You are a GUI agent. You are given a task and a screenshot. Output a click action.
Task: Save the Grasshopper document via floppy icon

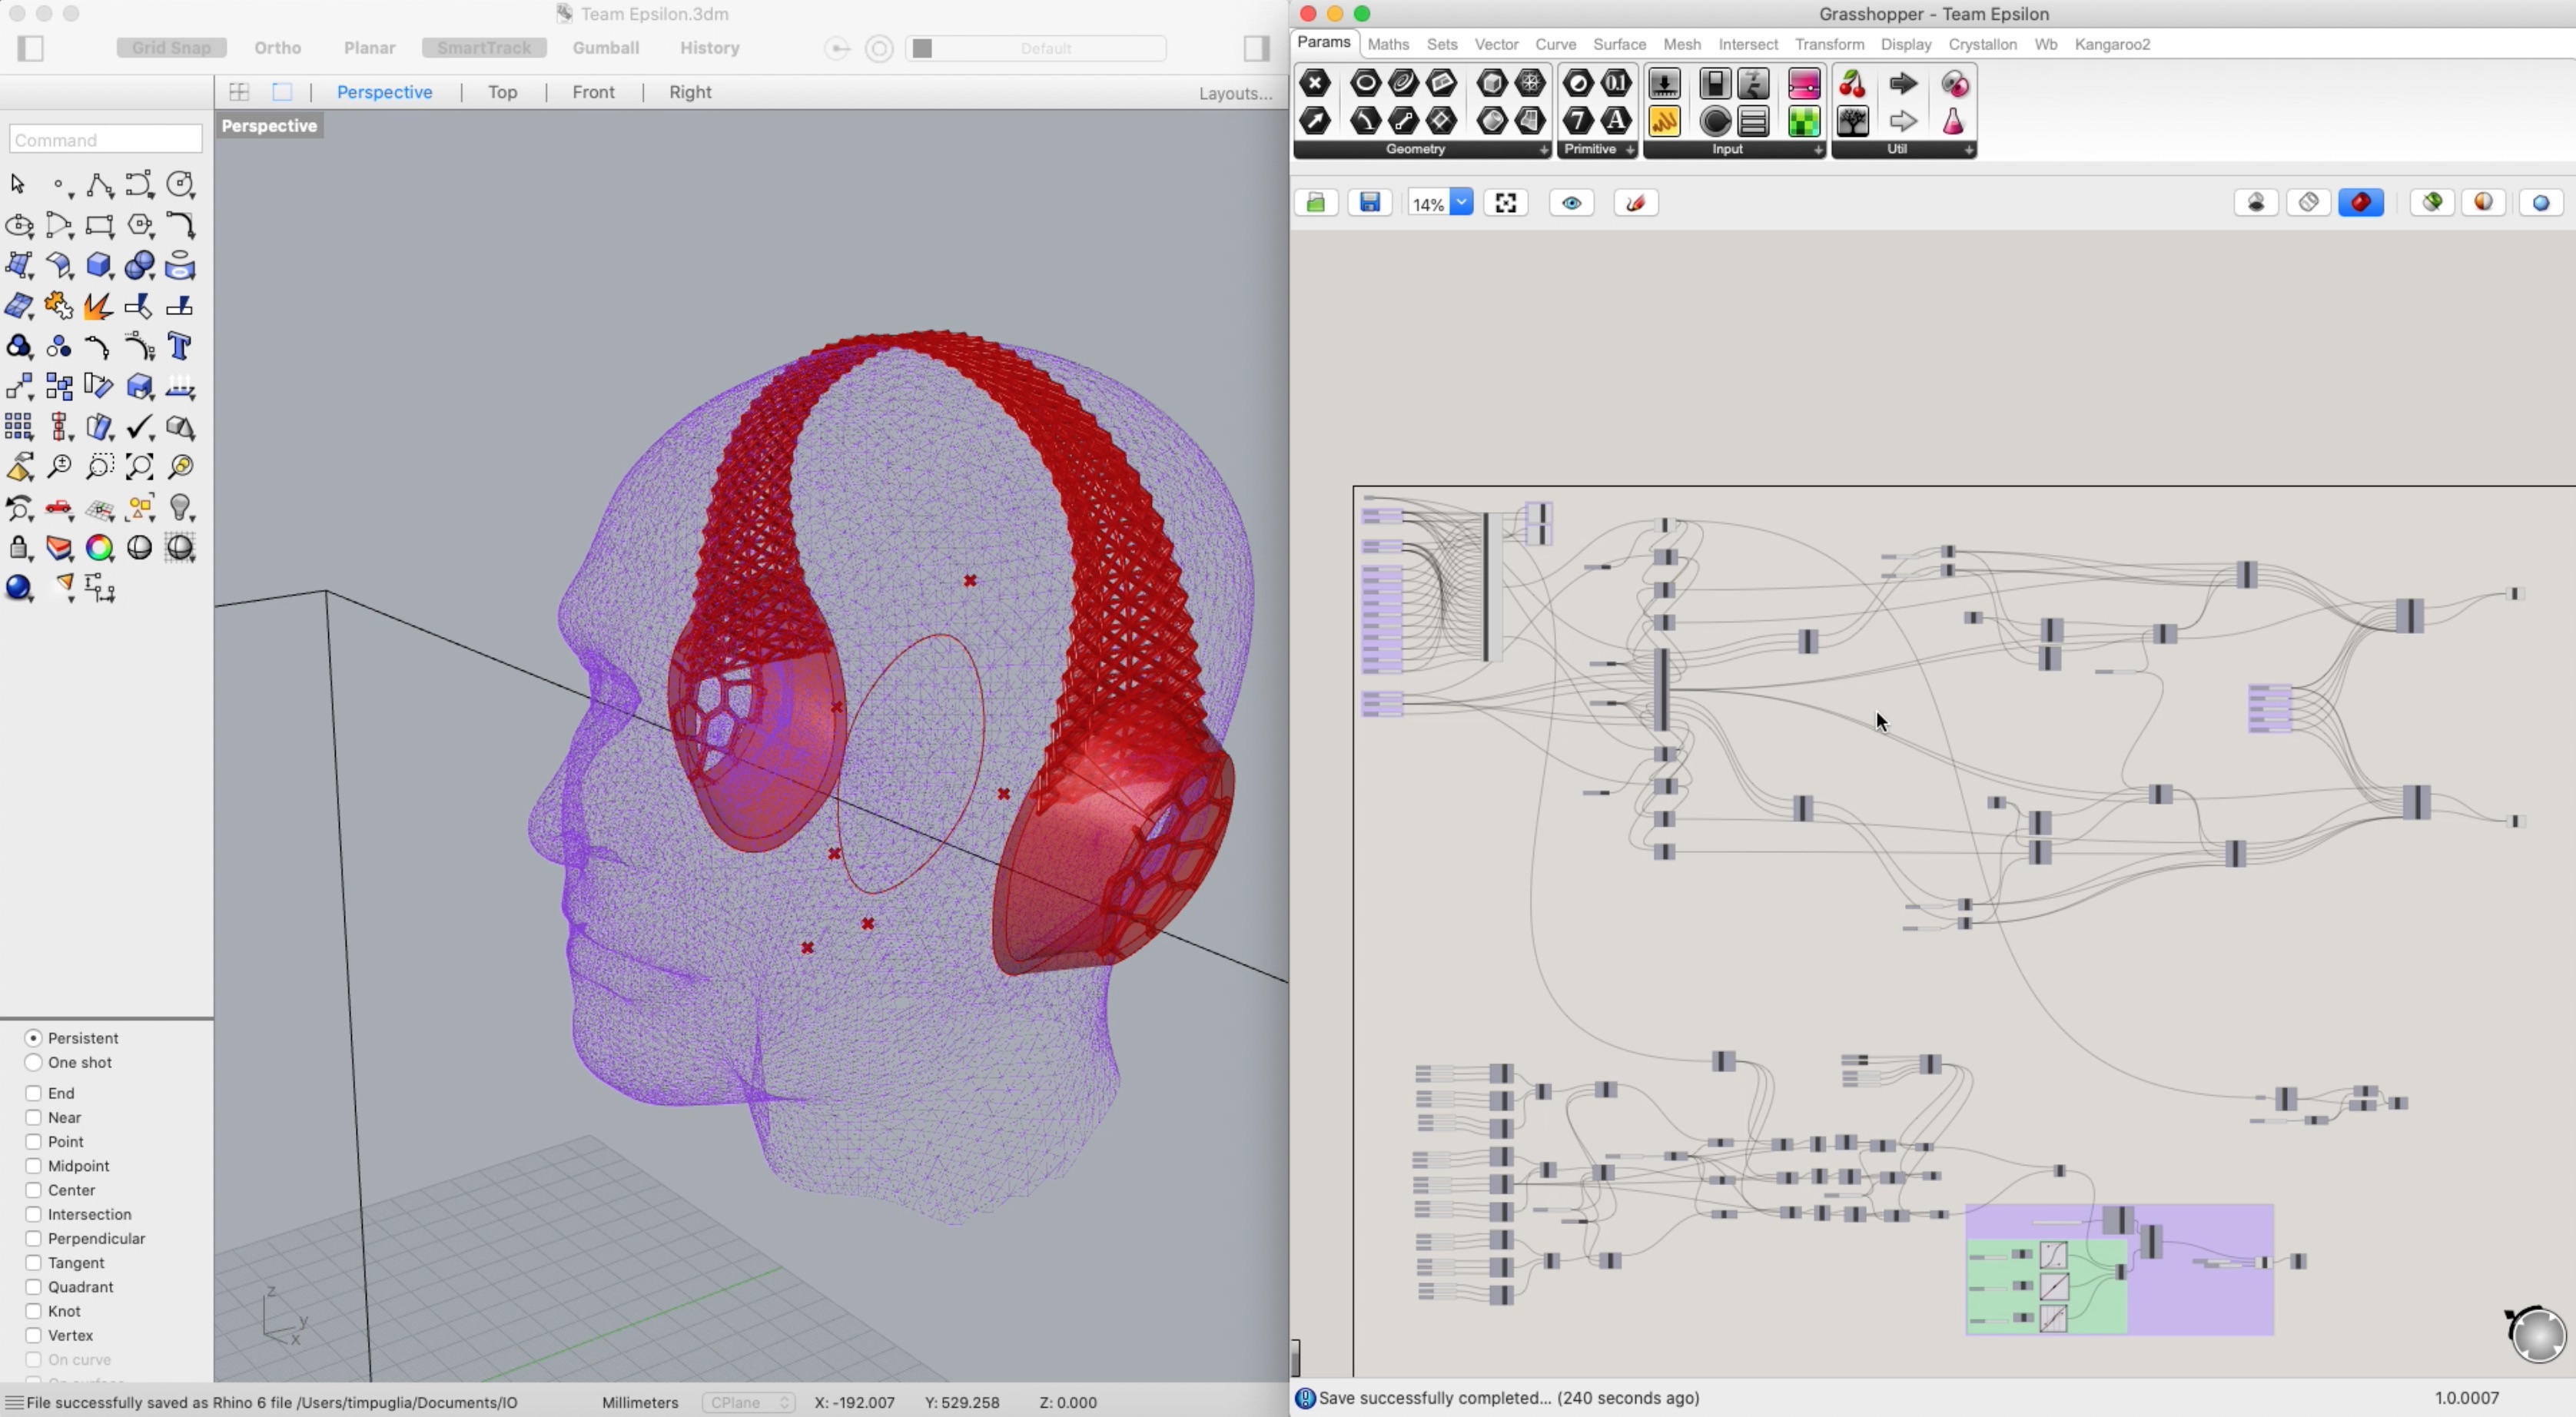point(1369,203)
